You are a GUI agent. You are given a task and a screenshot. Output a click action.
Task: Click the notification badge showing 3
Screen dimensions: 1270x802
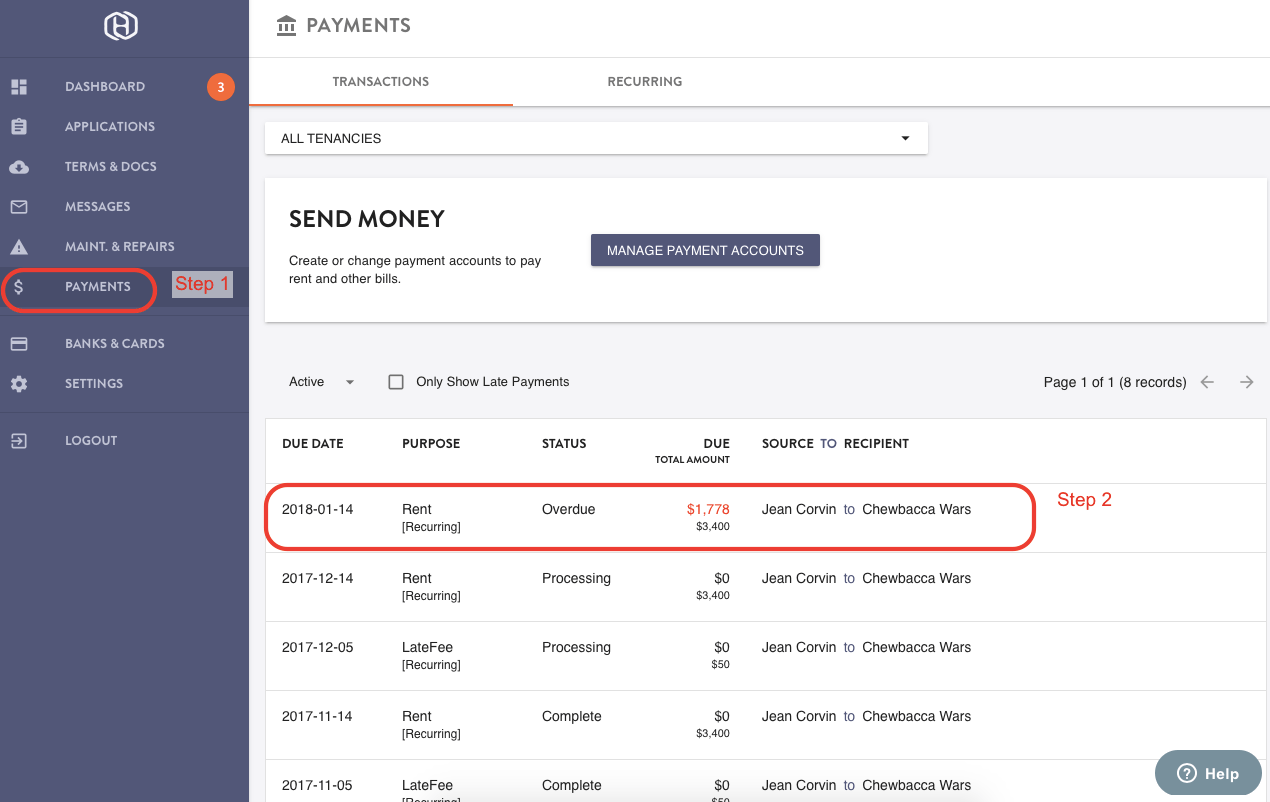[x=220, y=86]
